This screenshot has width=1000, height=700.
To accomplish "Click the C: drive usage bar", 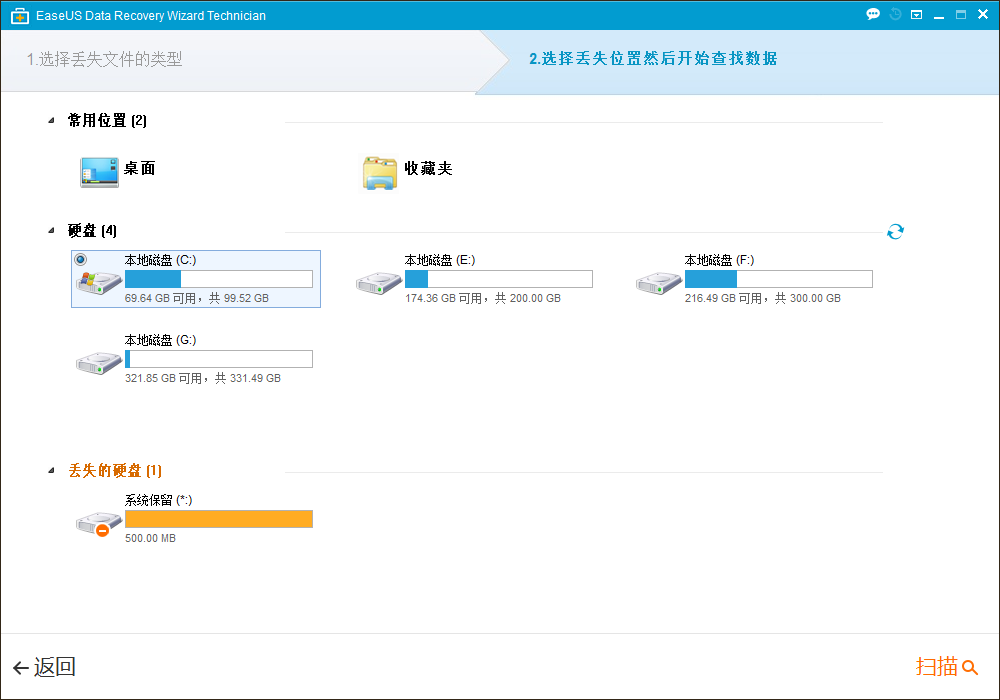I will pyautogui.click(x=219, y=279).
